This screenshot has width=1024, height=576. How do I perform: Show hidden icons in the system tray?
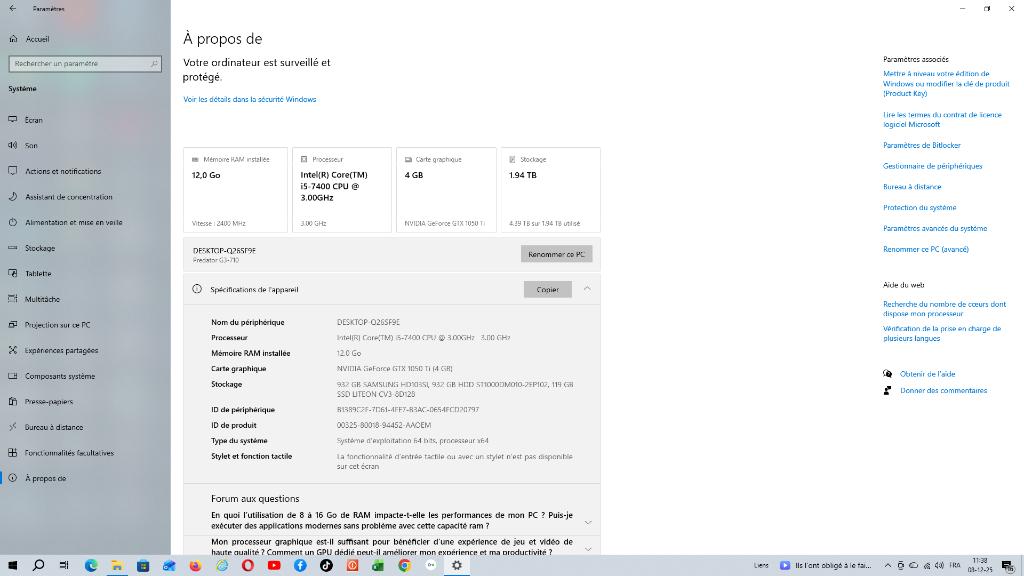886,565
